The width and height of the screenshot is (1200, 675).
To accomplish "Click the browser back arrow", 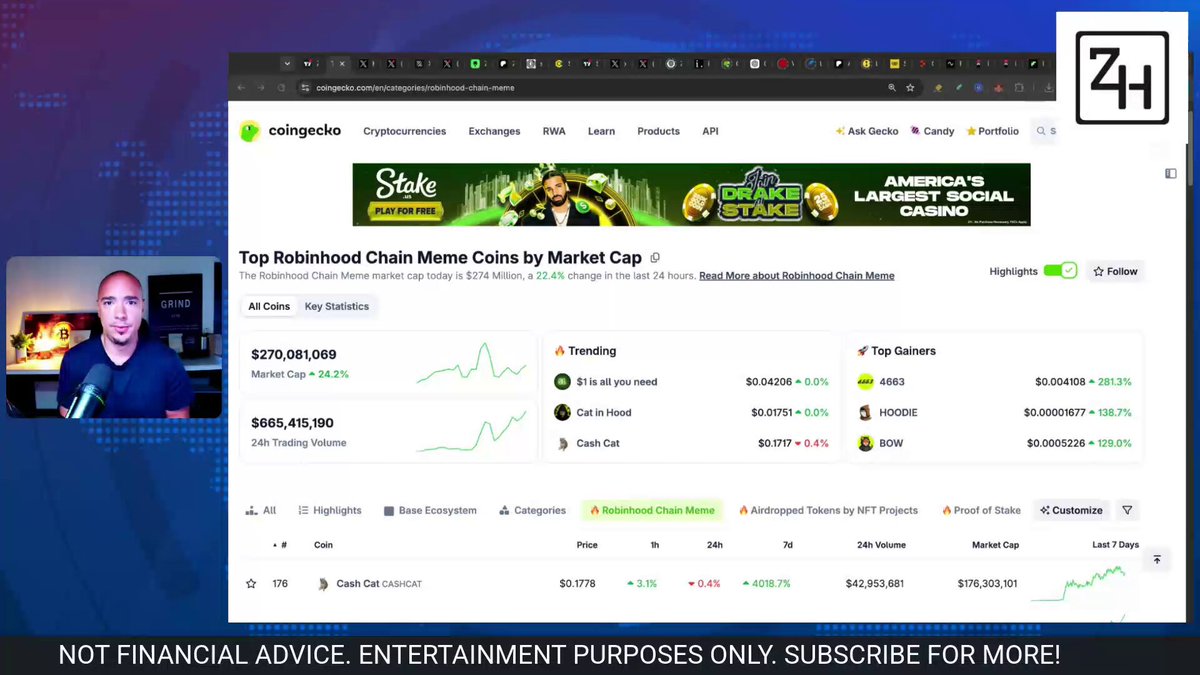I will coord(242,88).
